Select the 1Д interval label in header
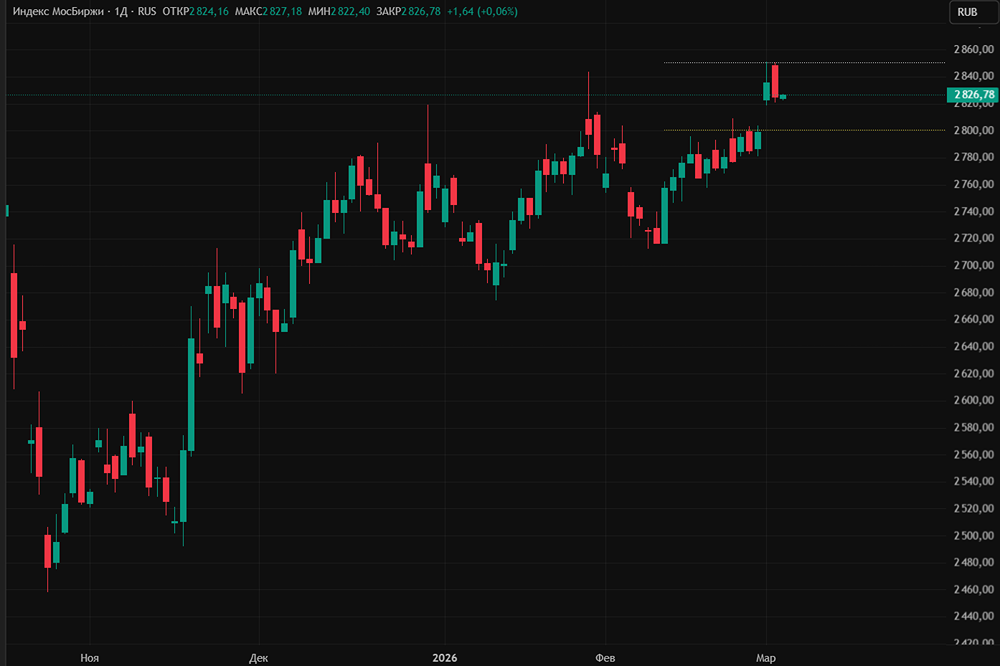 [x=121, y=11]
